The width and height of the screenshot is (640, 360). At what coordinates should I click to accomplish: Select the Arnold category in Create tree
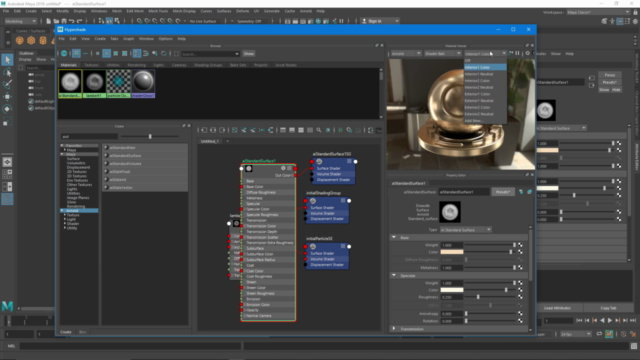tap(79, 211)
